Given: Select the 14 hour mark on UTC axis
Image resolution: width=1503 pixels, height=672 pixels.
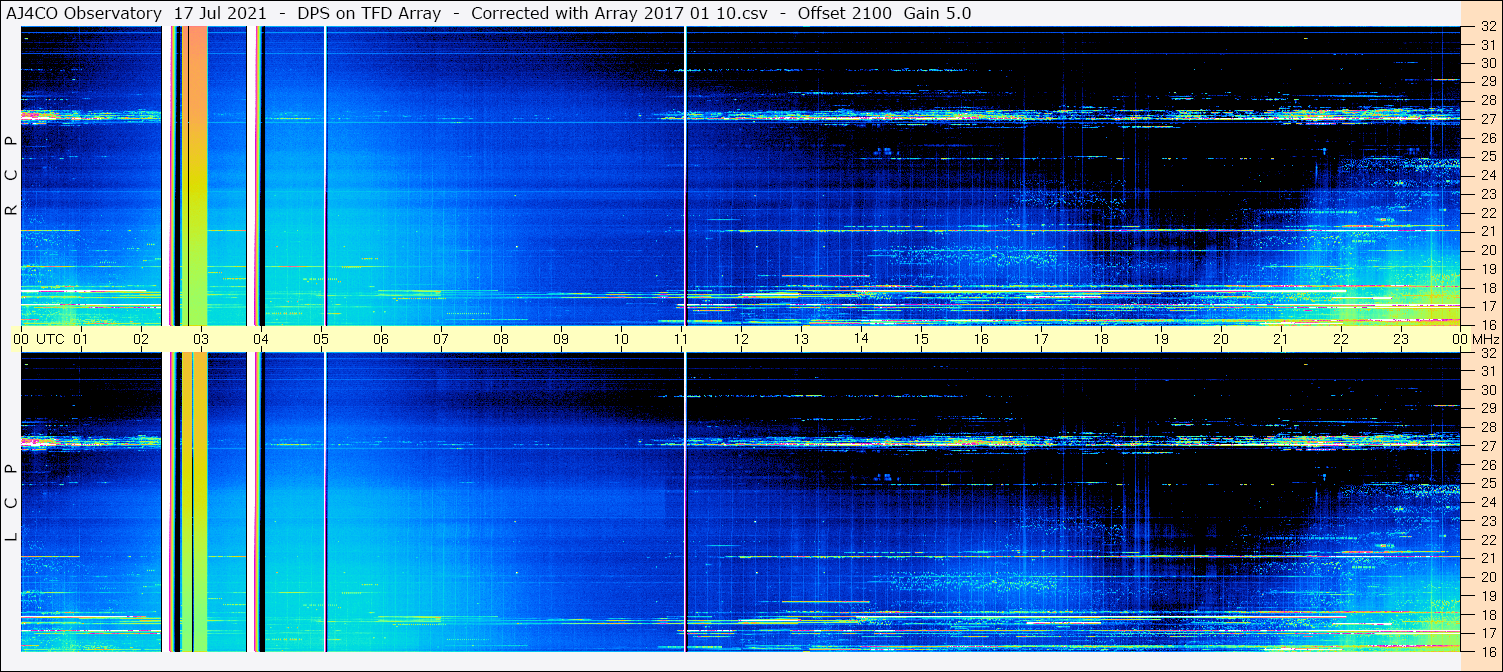Looking at the screenshot, I should pos(861,338).
